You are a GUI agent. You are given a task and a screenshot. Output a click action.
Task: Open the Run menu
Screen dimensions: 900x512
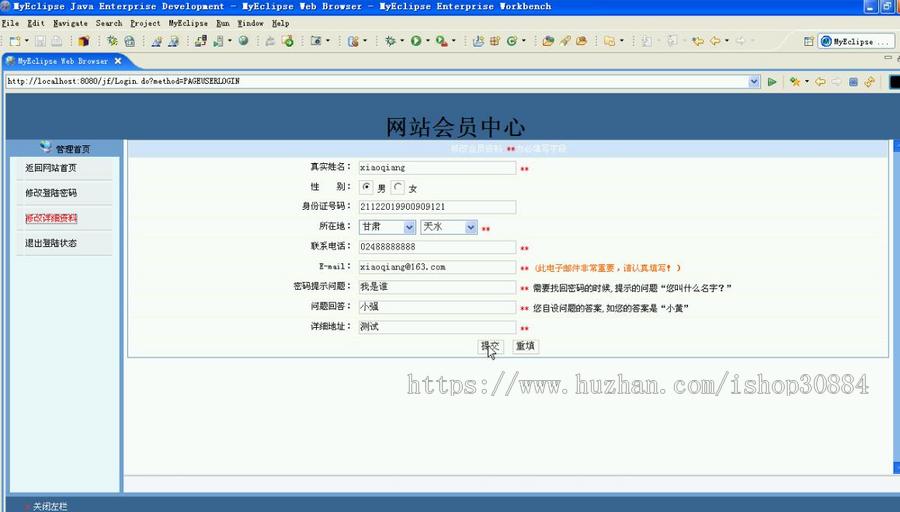click(223, 23)
